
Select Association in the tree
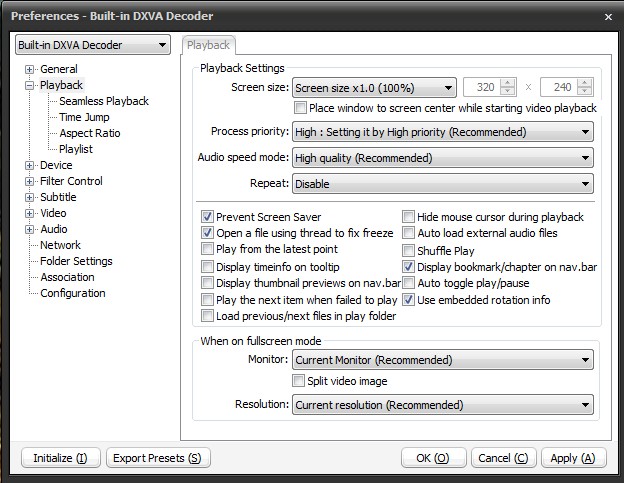tap(67, 277)
